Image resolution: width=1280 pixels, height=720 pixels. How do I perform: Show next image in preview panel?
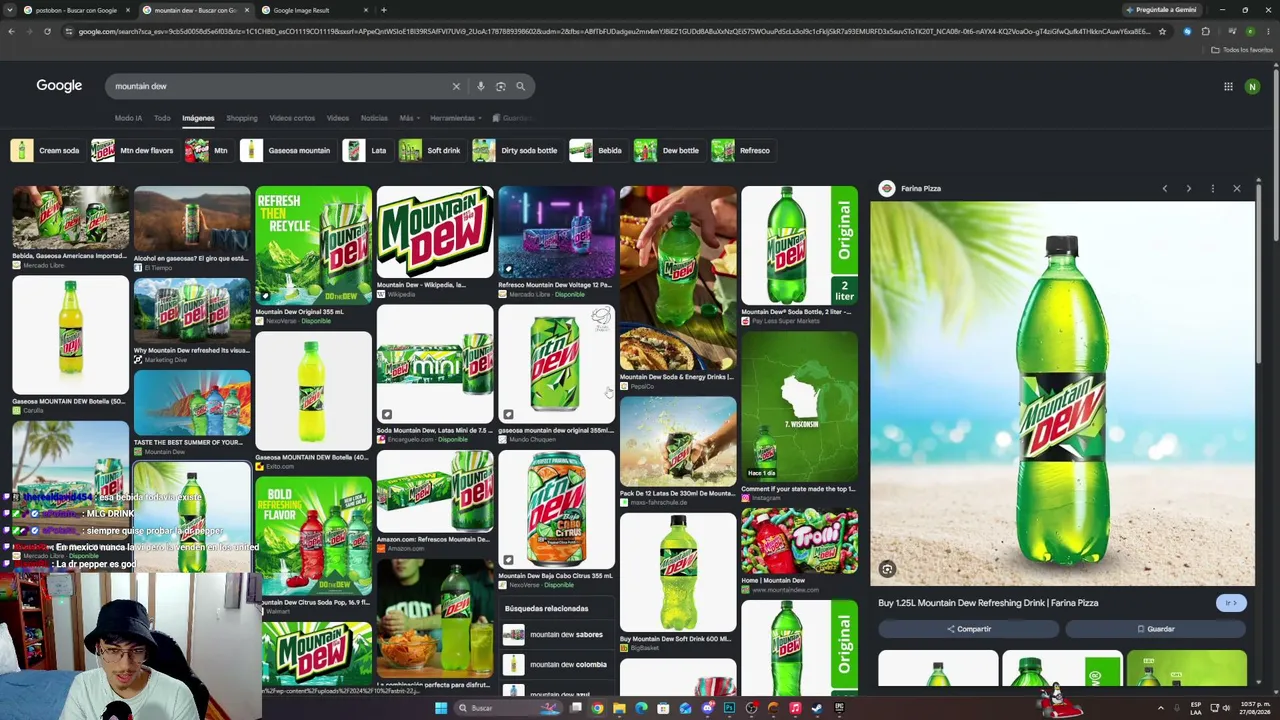point(1188,188)
